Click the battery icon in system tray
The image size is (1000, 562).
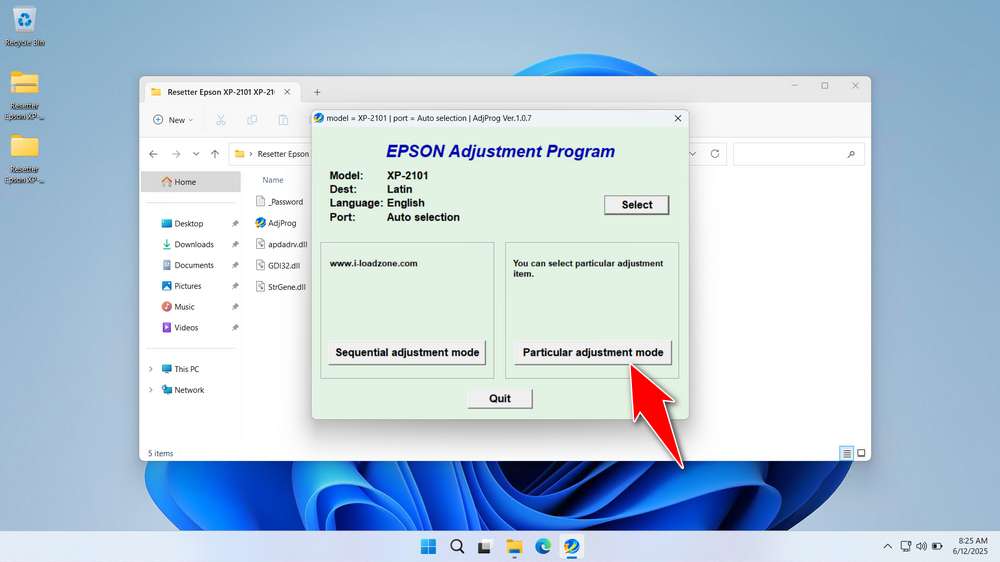[x=937, y=547]
